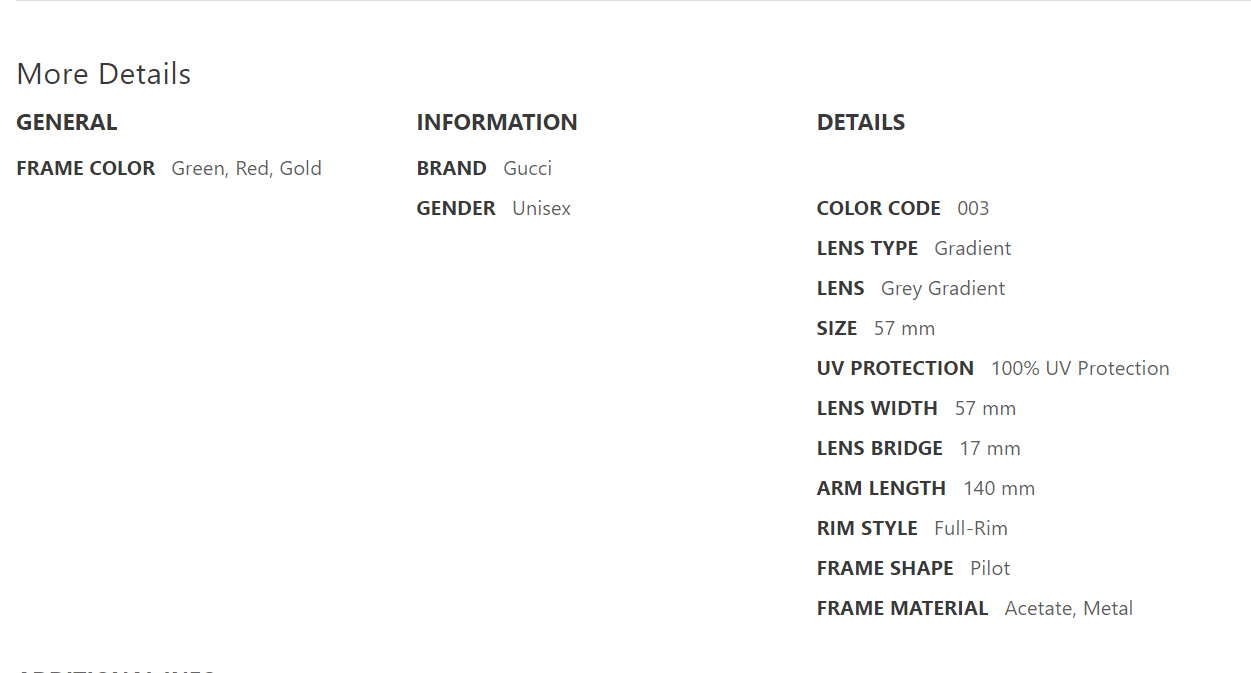Click the FRAME COLOR label
Viewport: 1251px width, 673px height.
pyautogui.click(x=86, y=168)
